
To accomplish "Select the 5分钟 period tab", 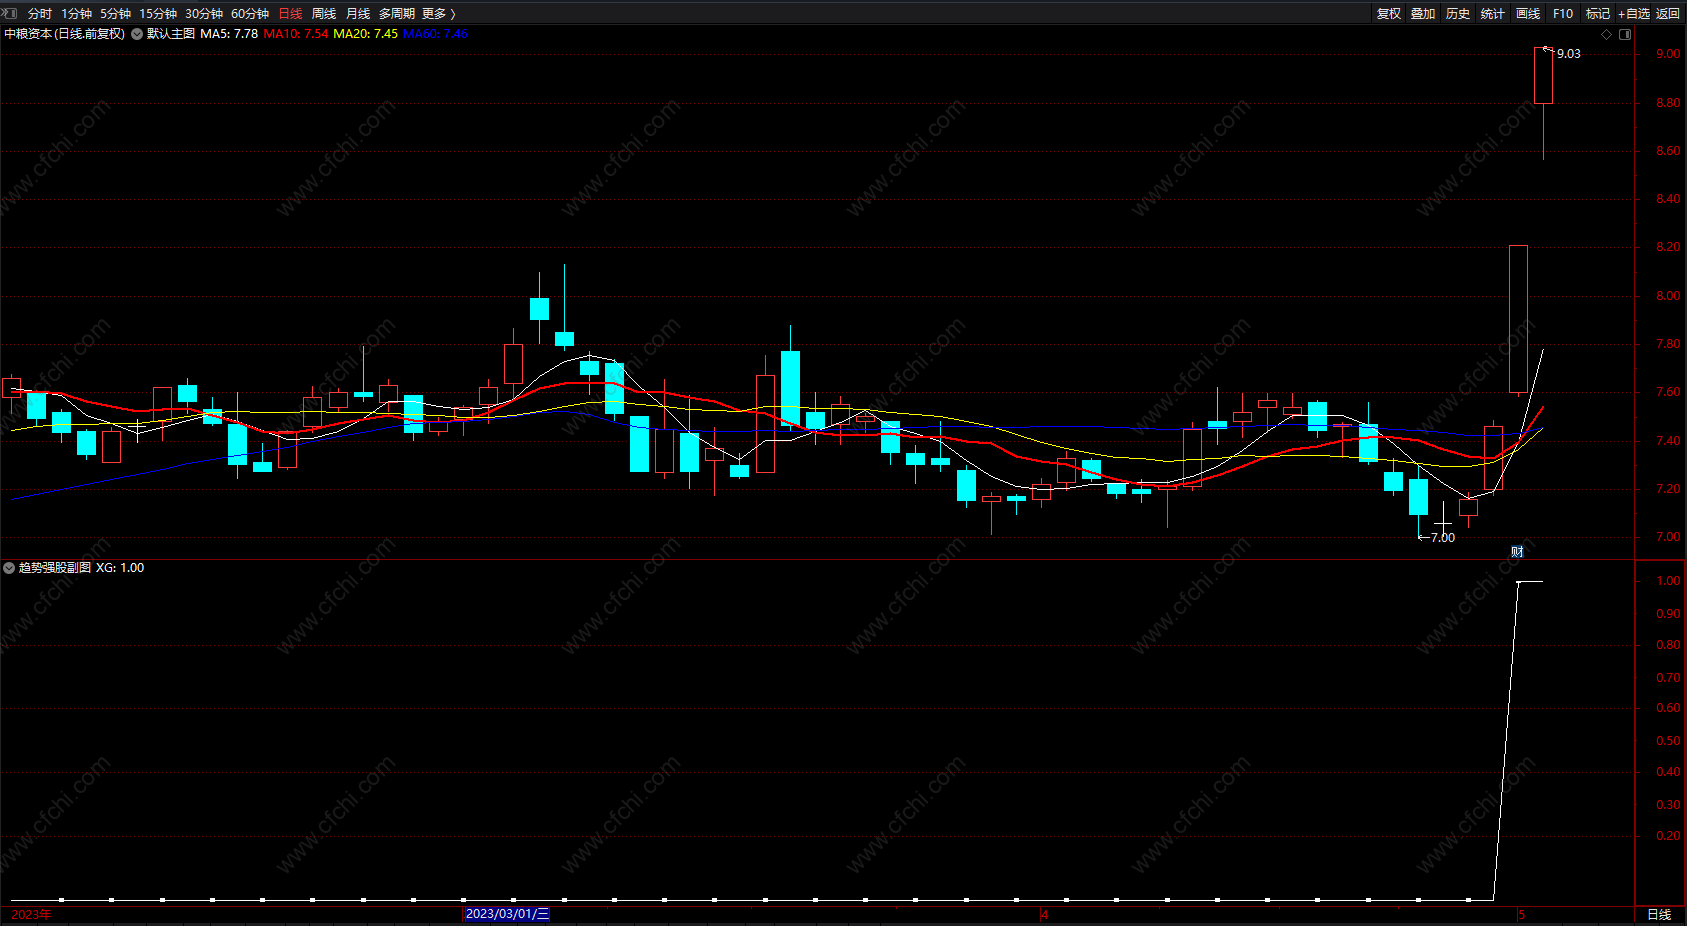I will point(115,13).
